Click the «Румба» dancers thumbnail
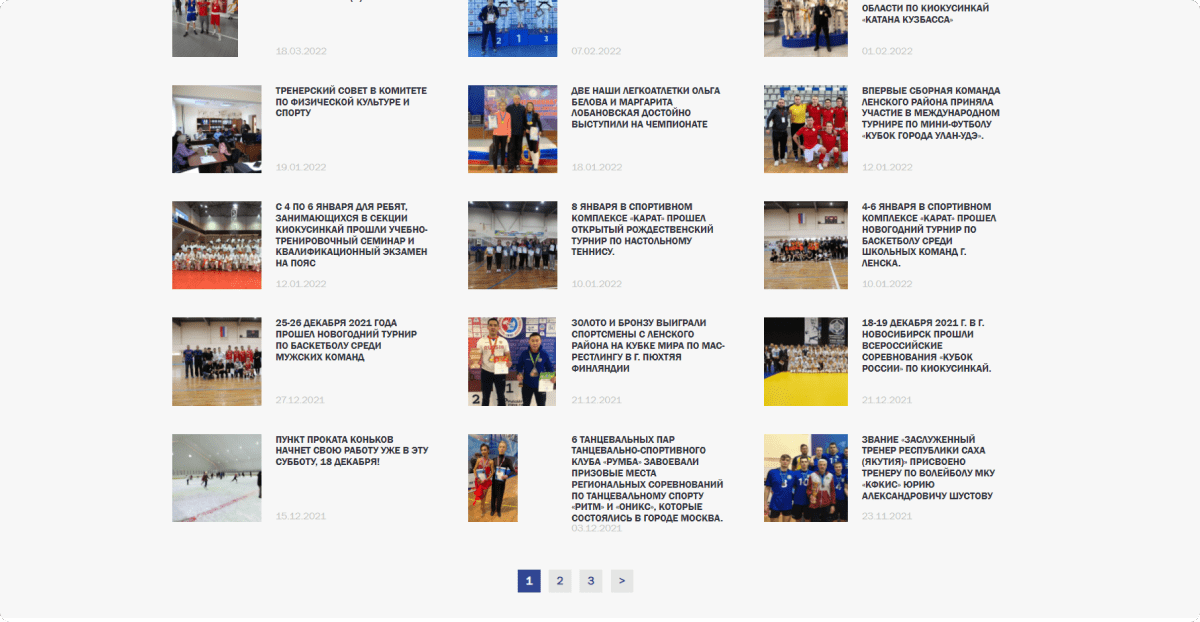 pyautogui.click(x=493, y=478)
